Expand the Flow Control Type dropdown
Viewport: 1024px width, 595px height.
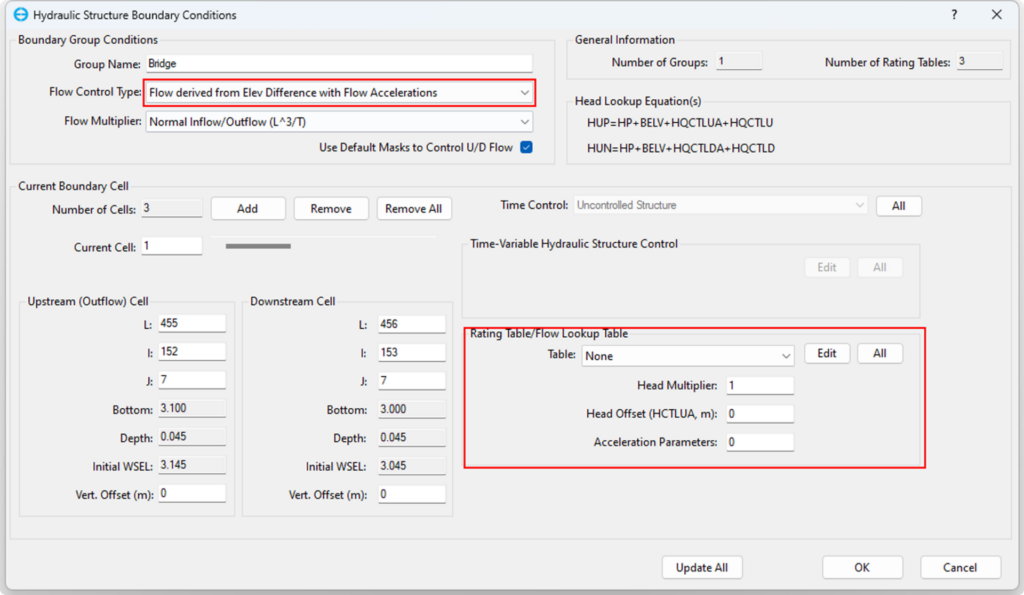(x=525, y=93)
